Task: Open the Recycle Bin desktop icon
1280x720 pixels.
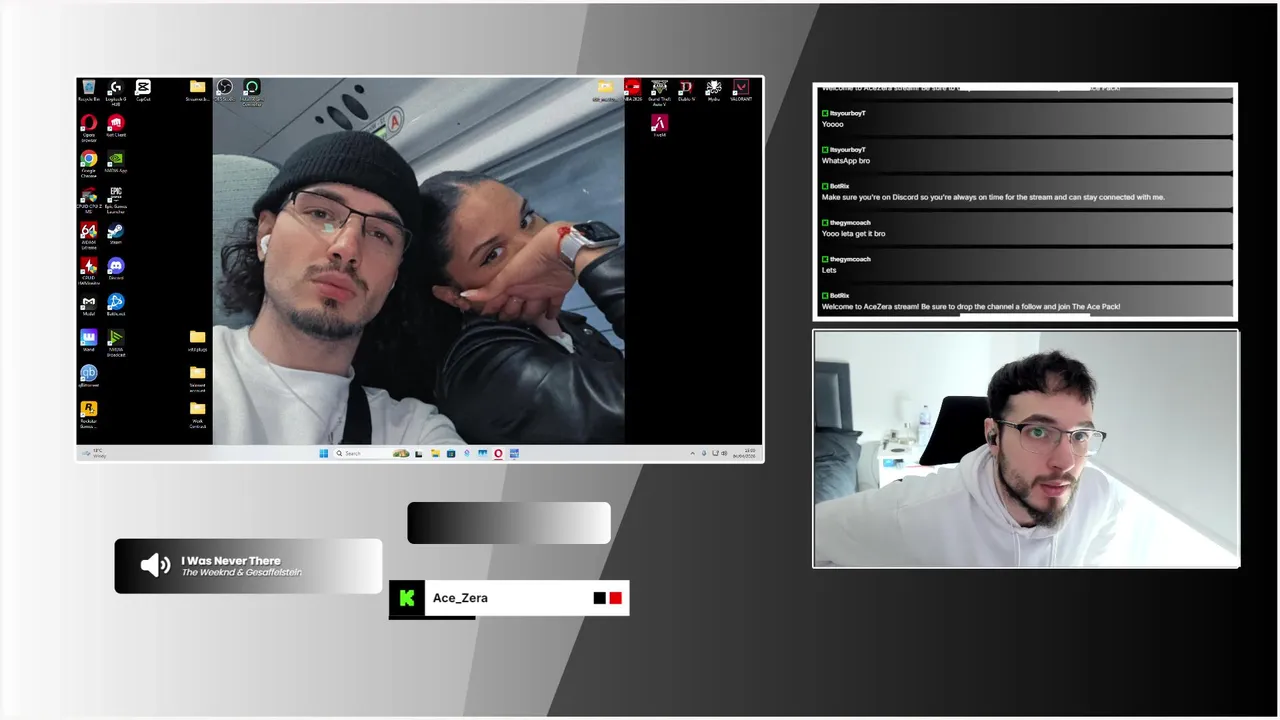Action: pyautogui.click(x=89, y=91)
